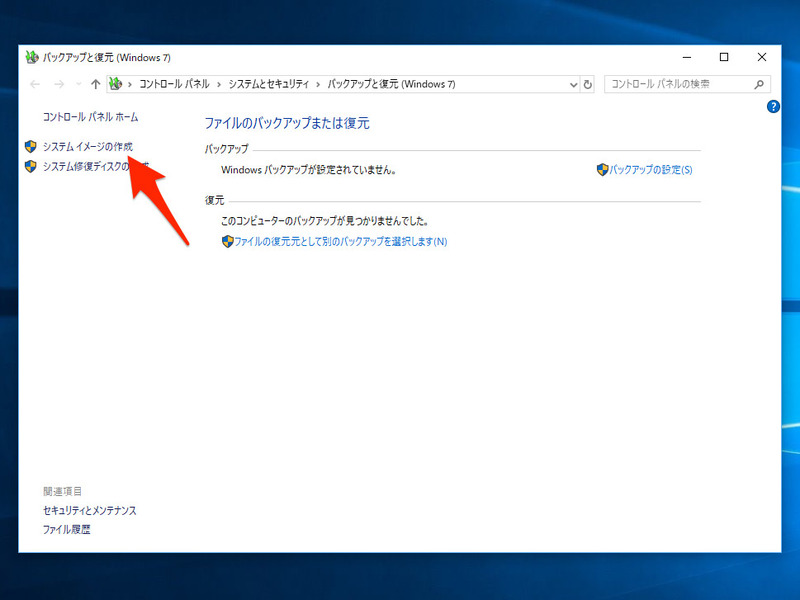Image resolution: width=800 pixels, height=600 pixels.
Task: Select コントロール パネル in the breadcrumb
Action: pyautogui.click(x=174, y=84)
